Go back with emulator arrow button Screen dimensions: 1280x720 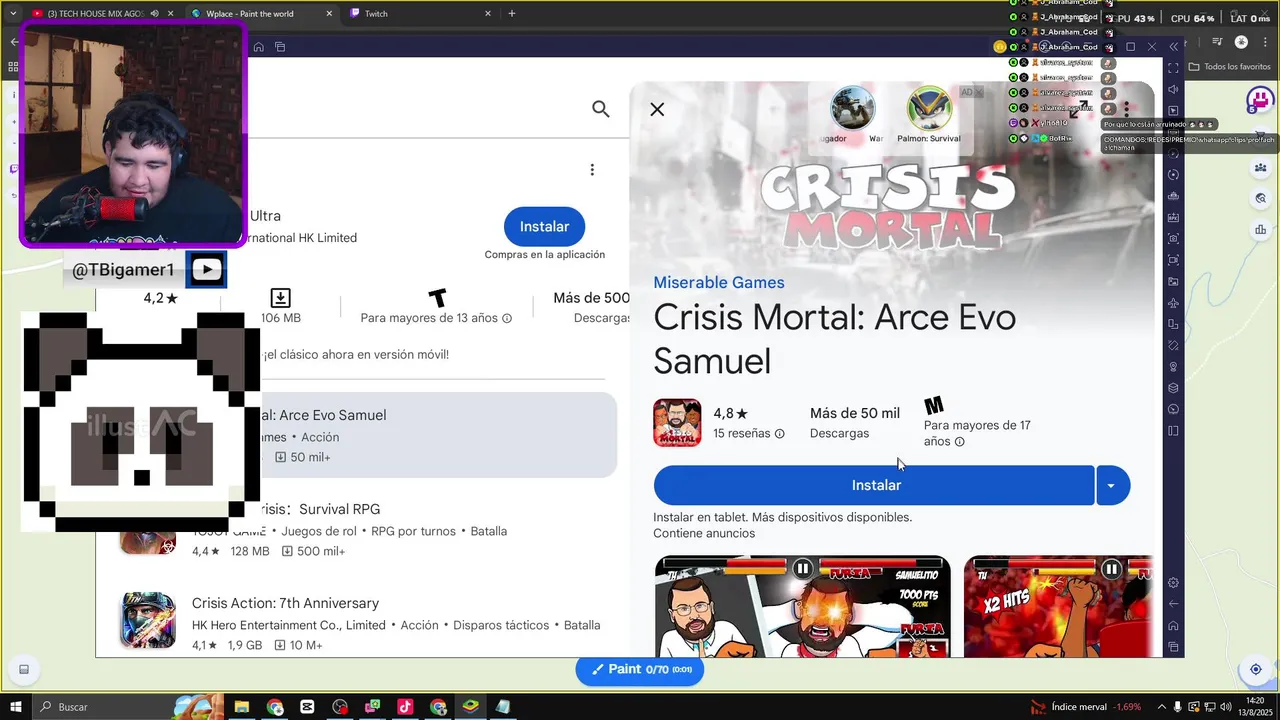click(1174, 604)
